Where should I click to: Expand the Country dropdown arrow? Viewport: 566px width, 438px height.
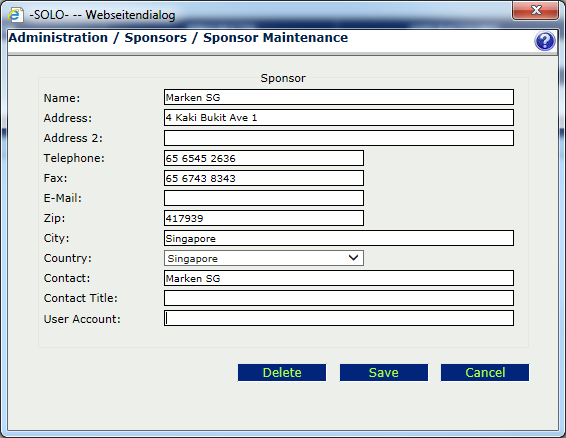pos(353,258)
